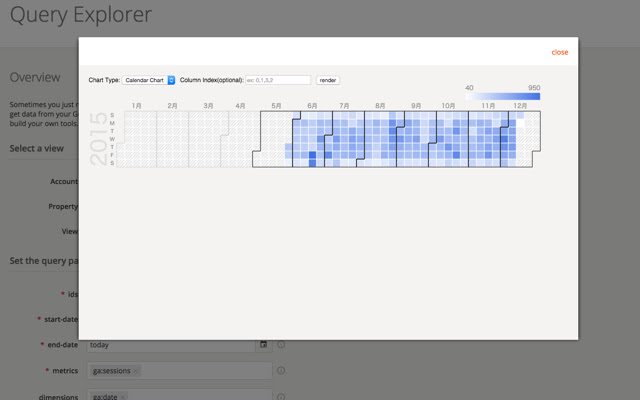This screenshot has width=640, height=400.
Task: Click the metrics field with ga:sessions
Action: (x=180, y=371)
